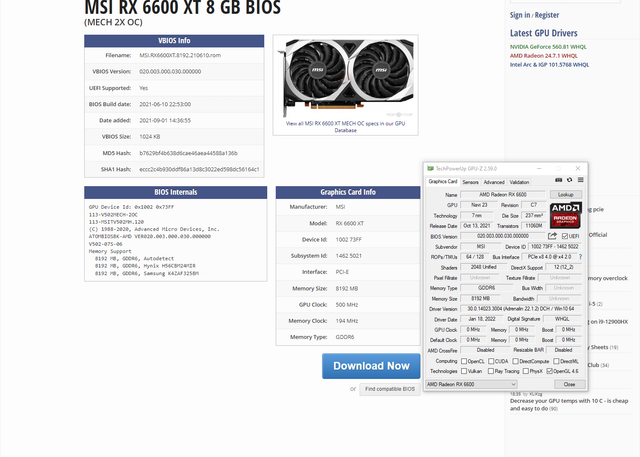Click the Digital Signature field WHQL

(562, 319)
